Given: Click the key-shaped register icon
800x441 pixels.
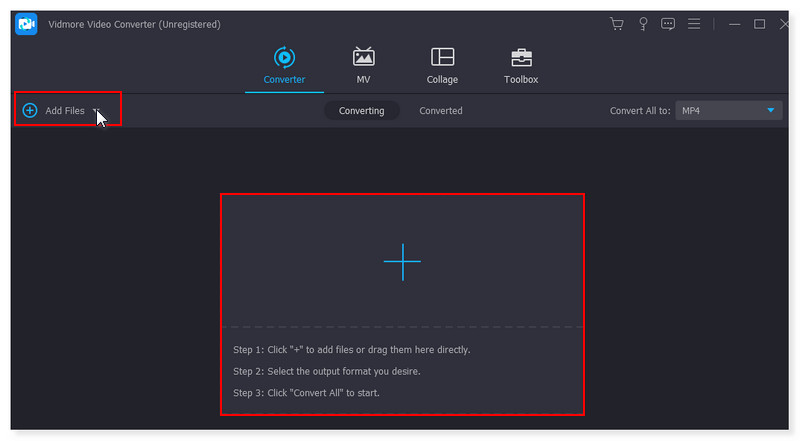Looking at the screenshot, I should tap(643, 24).
